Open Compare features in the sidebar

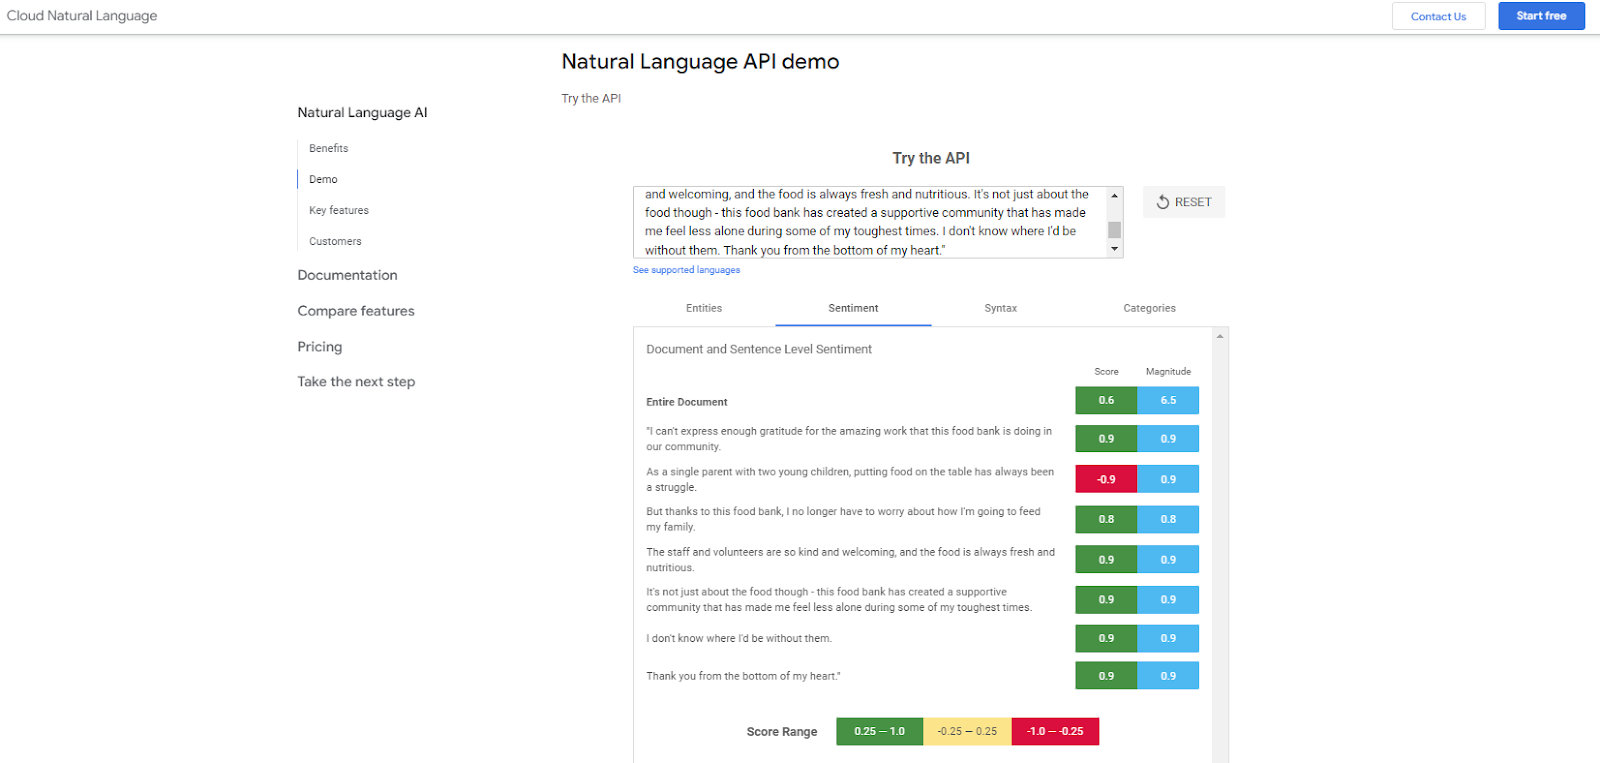pos(356,311)
